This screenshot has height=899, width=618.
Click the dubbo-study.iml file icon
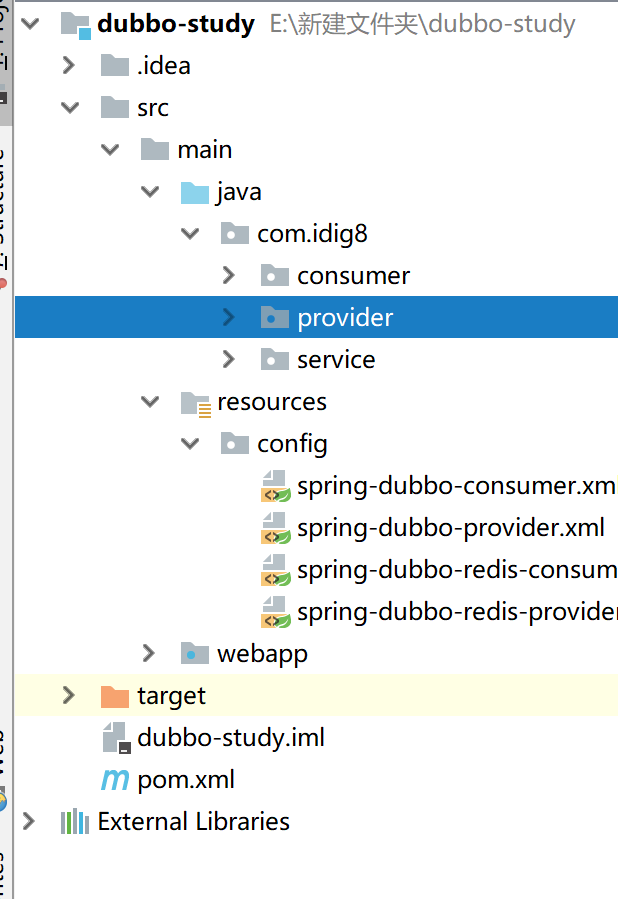click(115, 738)
